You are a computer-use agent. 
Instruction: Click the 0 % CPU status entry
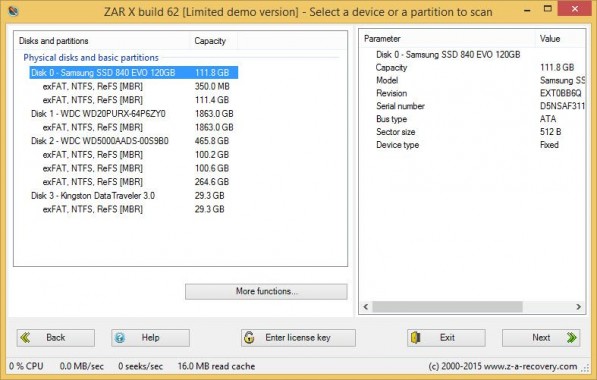pos(26,366)
